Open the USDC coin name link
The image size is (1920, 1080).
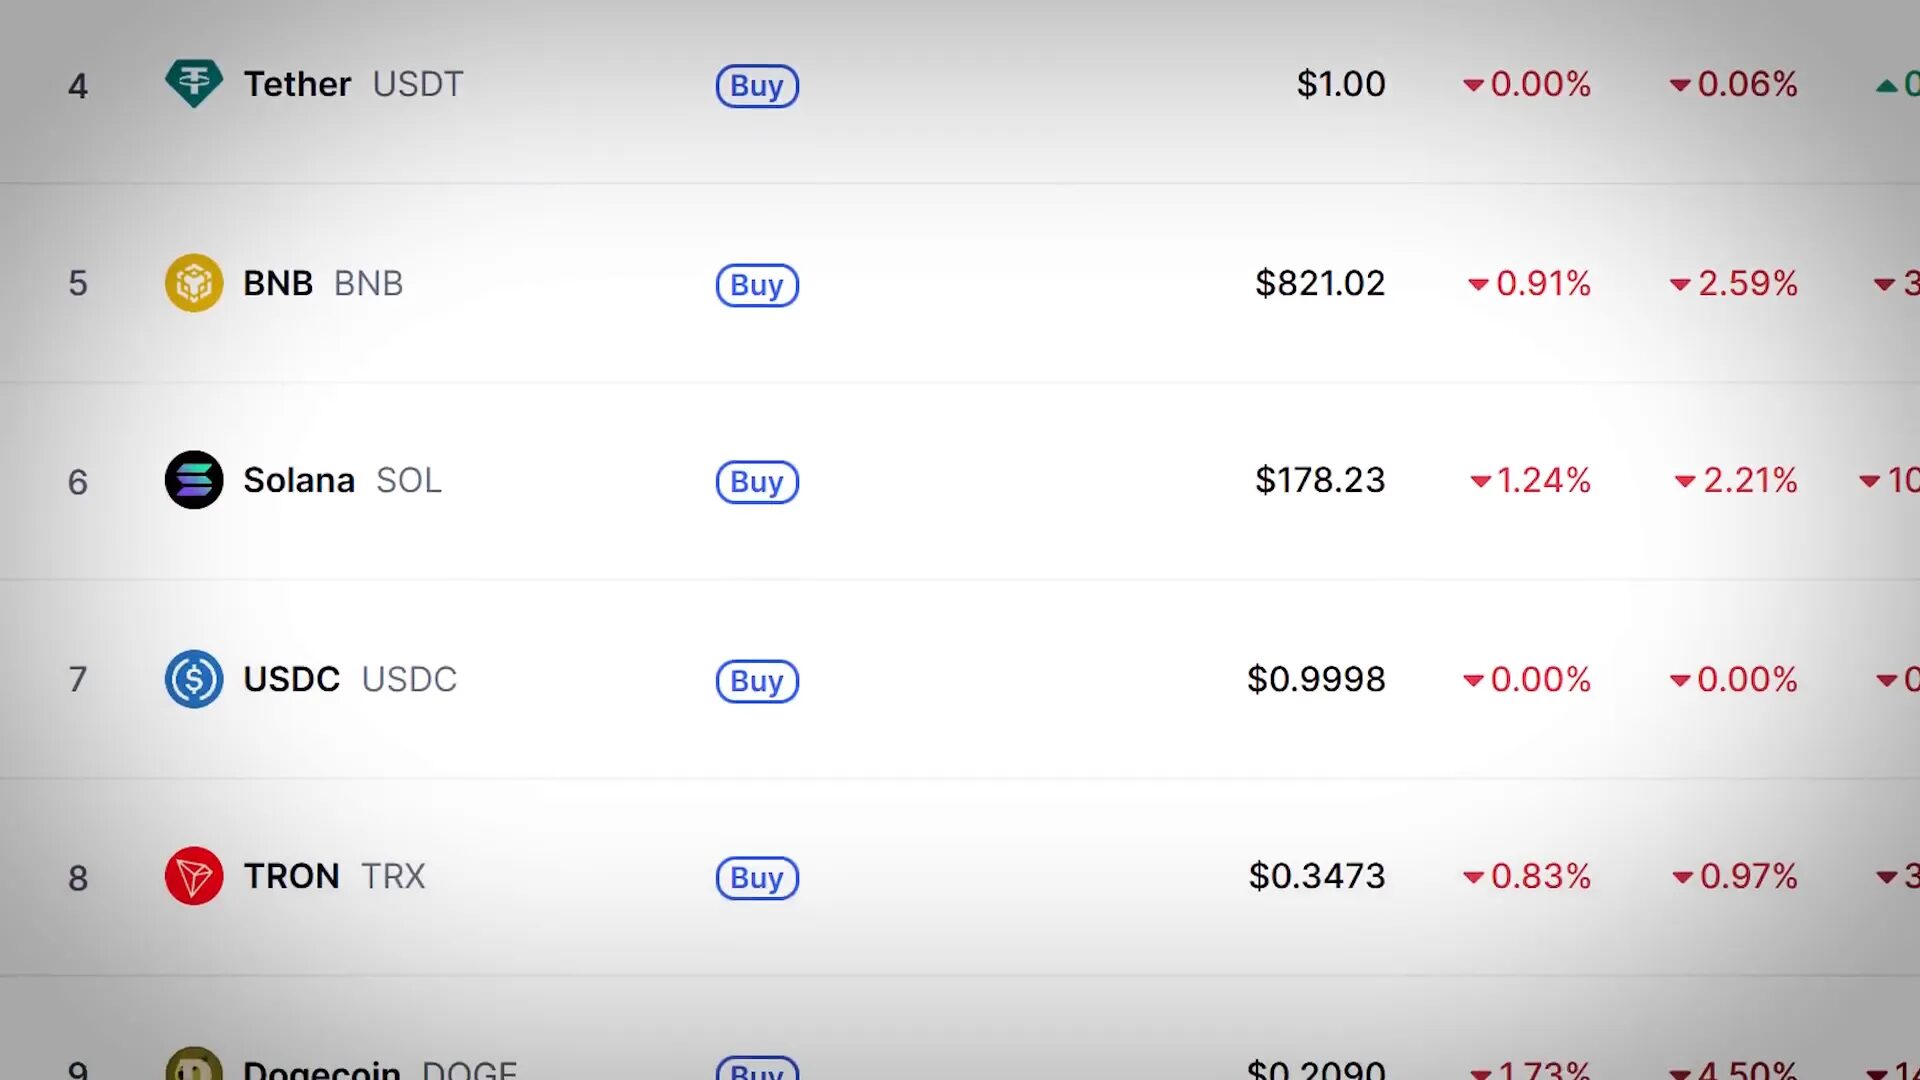point(350,679)
